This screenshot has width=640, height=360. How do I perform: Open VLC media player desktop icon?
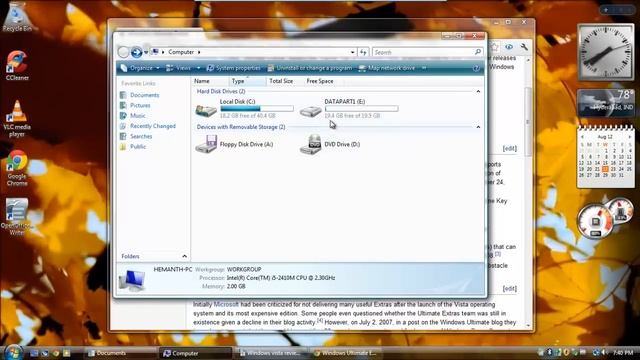17,118
